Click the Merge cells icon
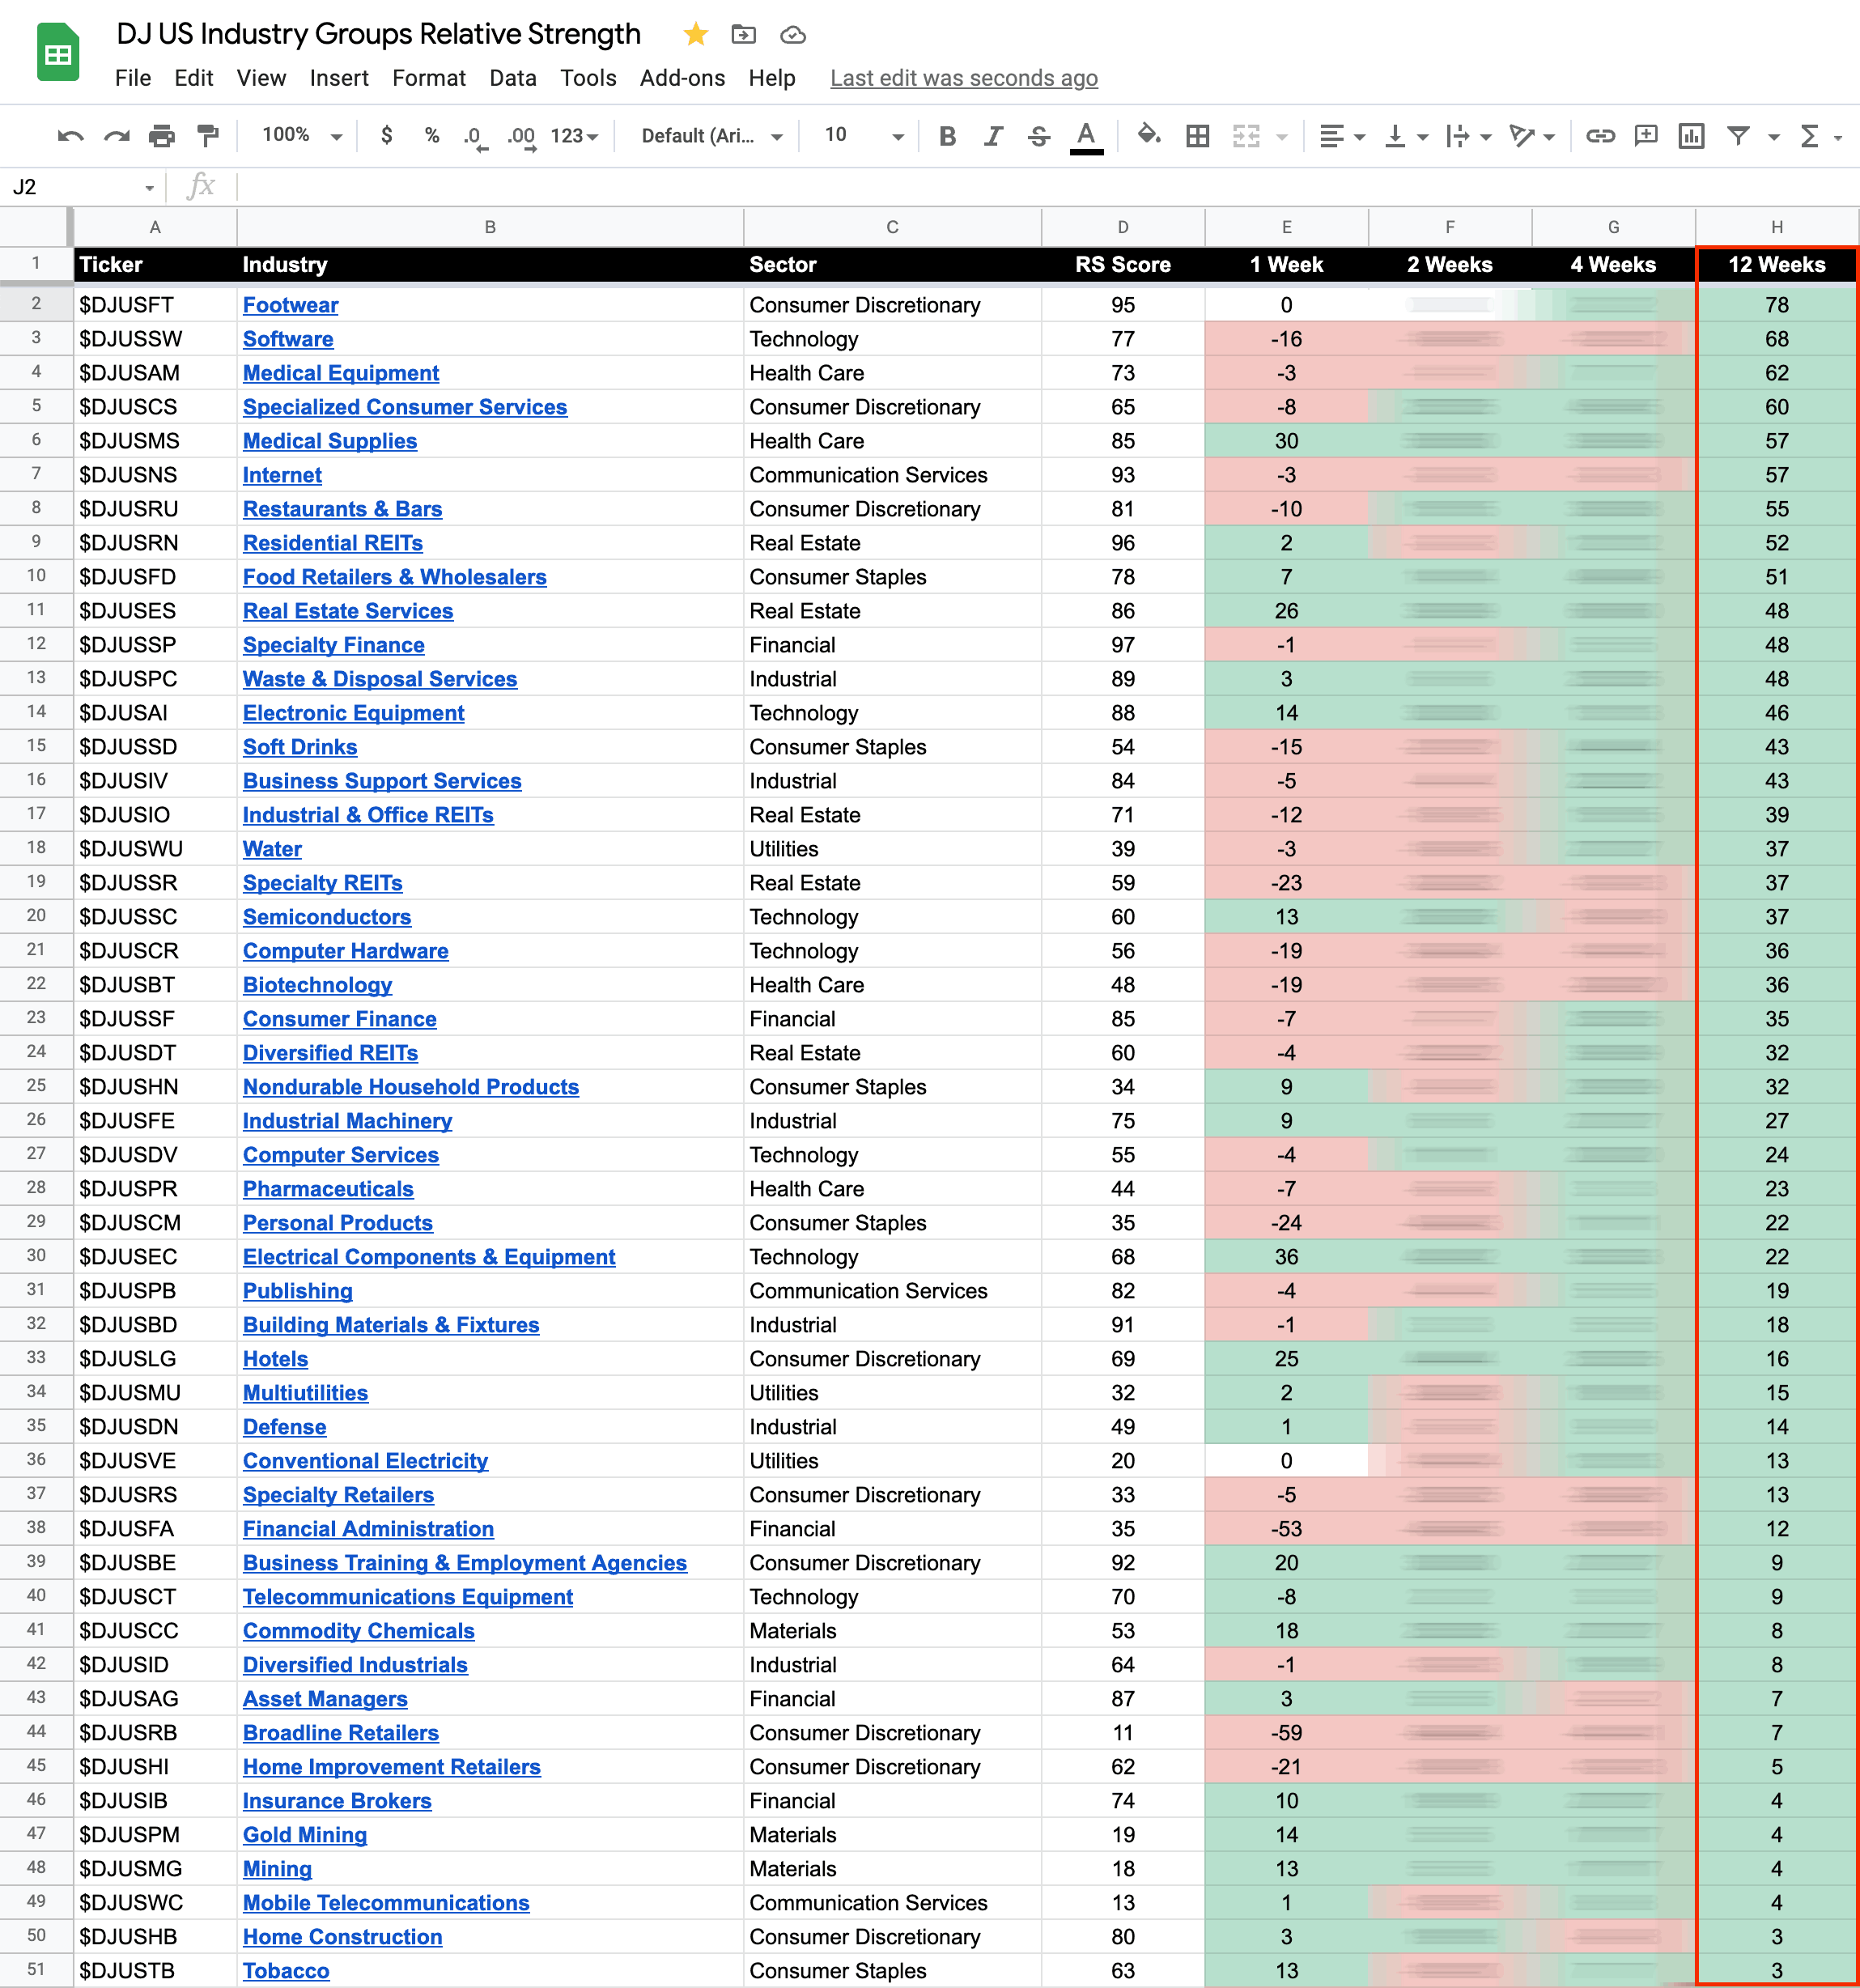This screenshot has height=1988, width=1860. pyautogui.click(x=1246, y=136)
